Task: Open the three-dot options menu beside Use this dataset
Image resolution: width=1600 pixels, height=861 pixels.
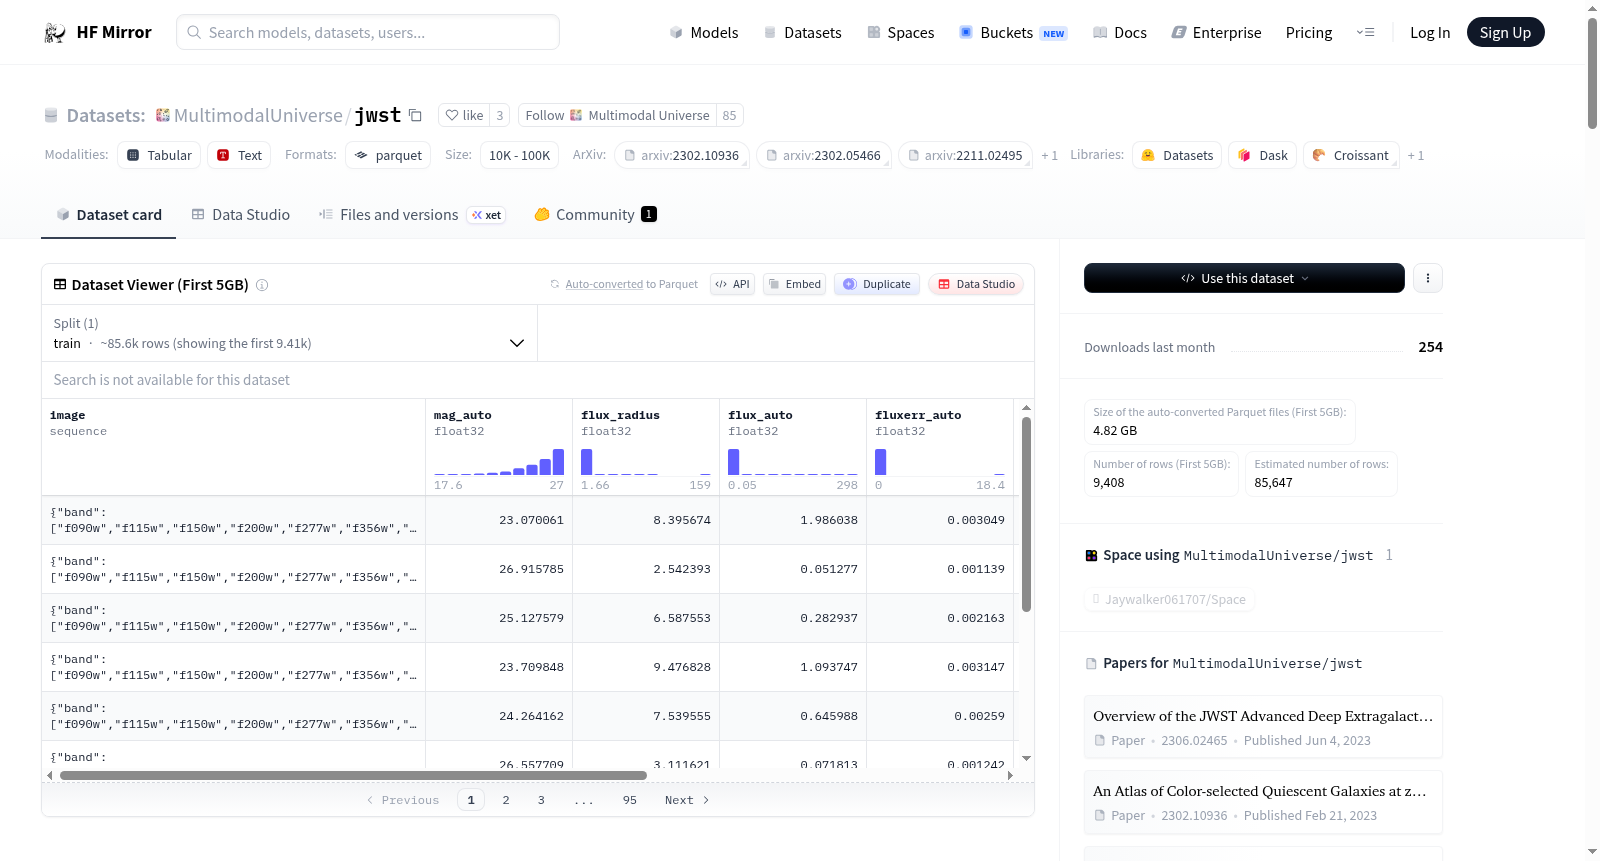Action: (1428, 278)
